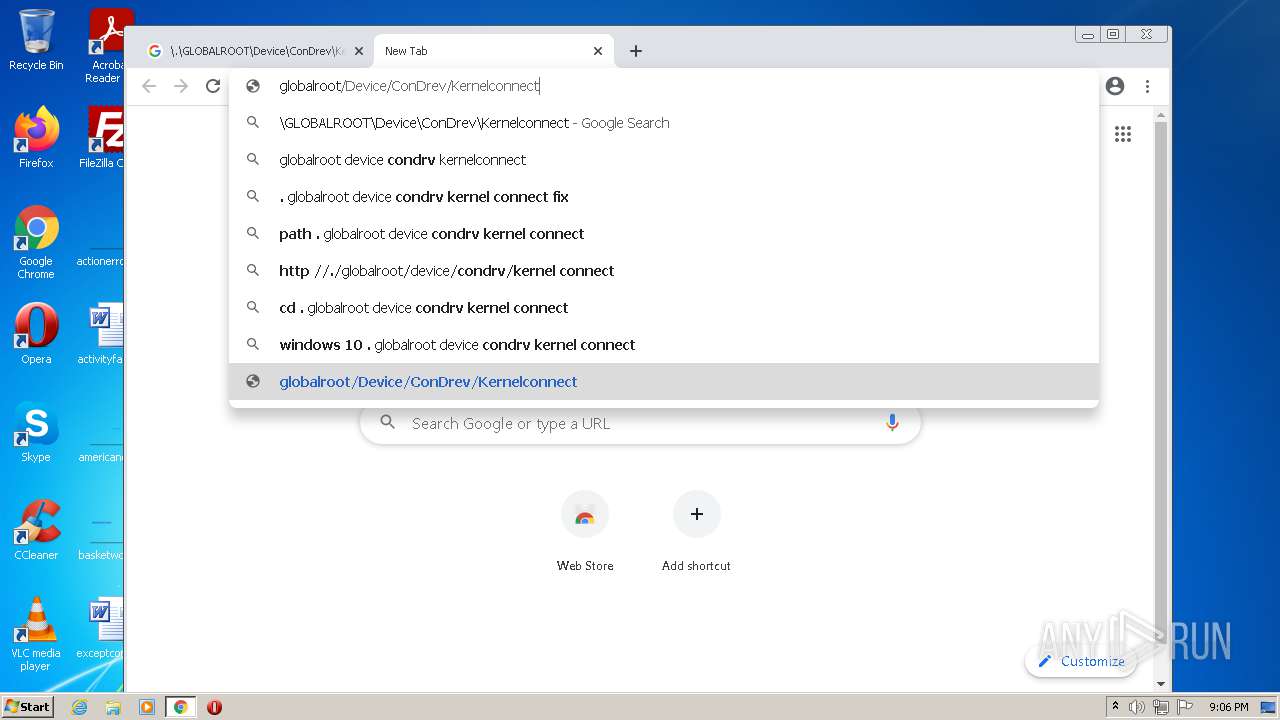The width and height of the screenshot is (1280, 720).
Task: Open Firefox desktop shortcut
Action: tap(36, 137)
